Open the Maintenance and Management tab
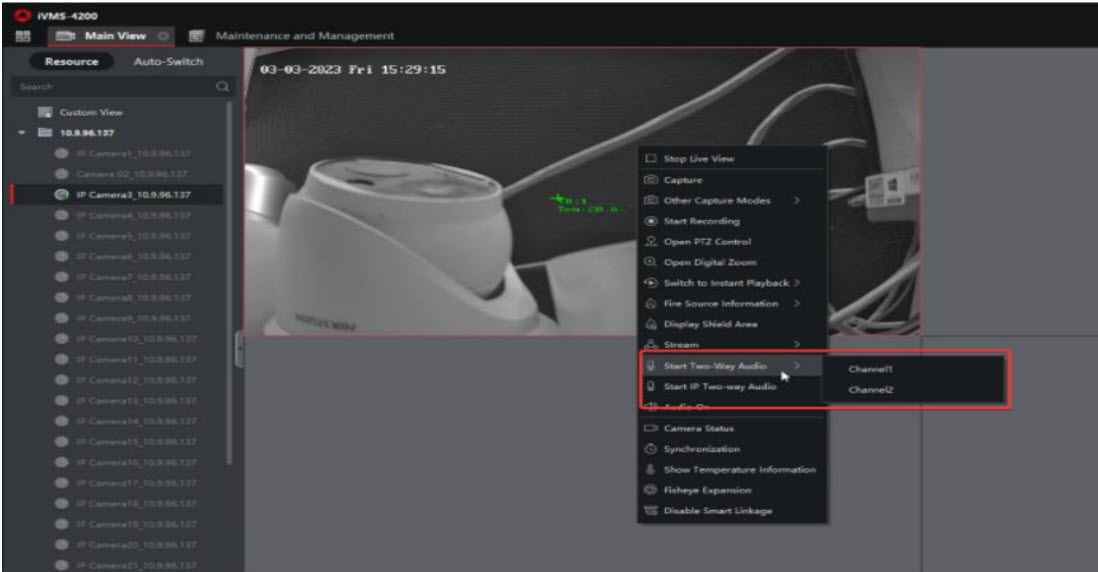 click(x=306, y=36)
